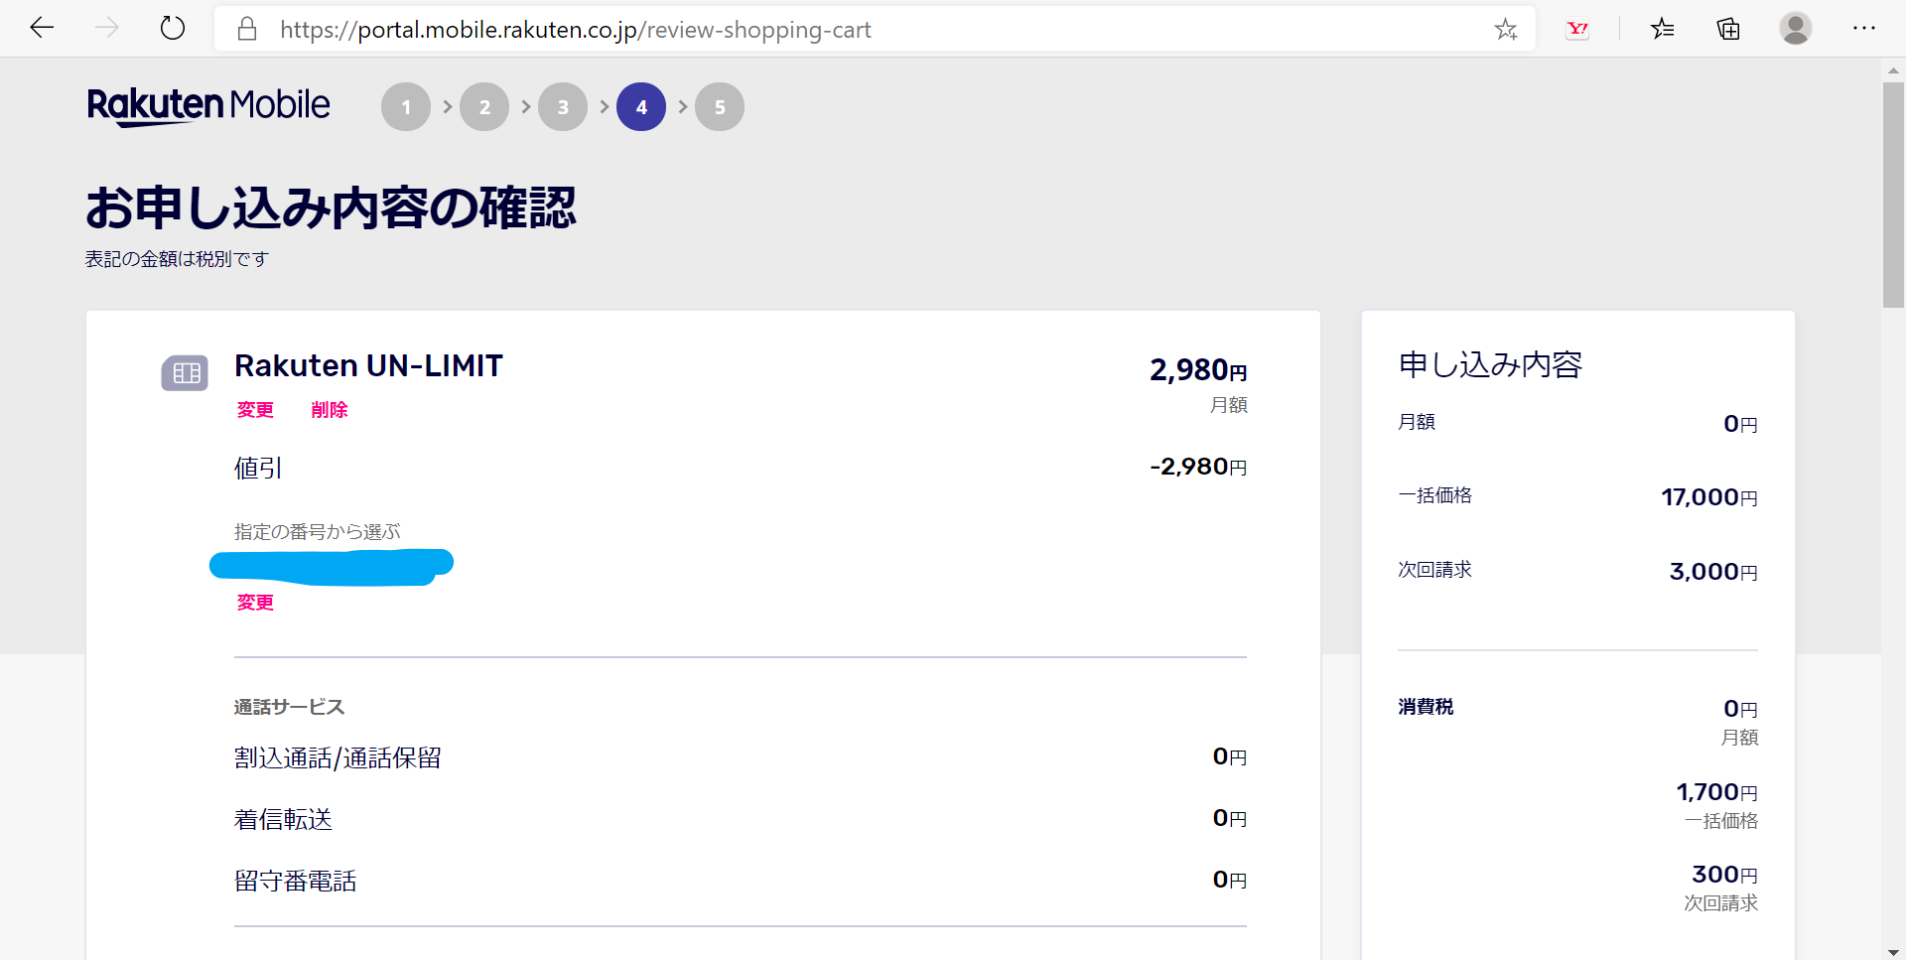Click the scrollbar down arrow
Screen dimensions: 1906x960
(1893, 951)
